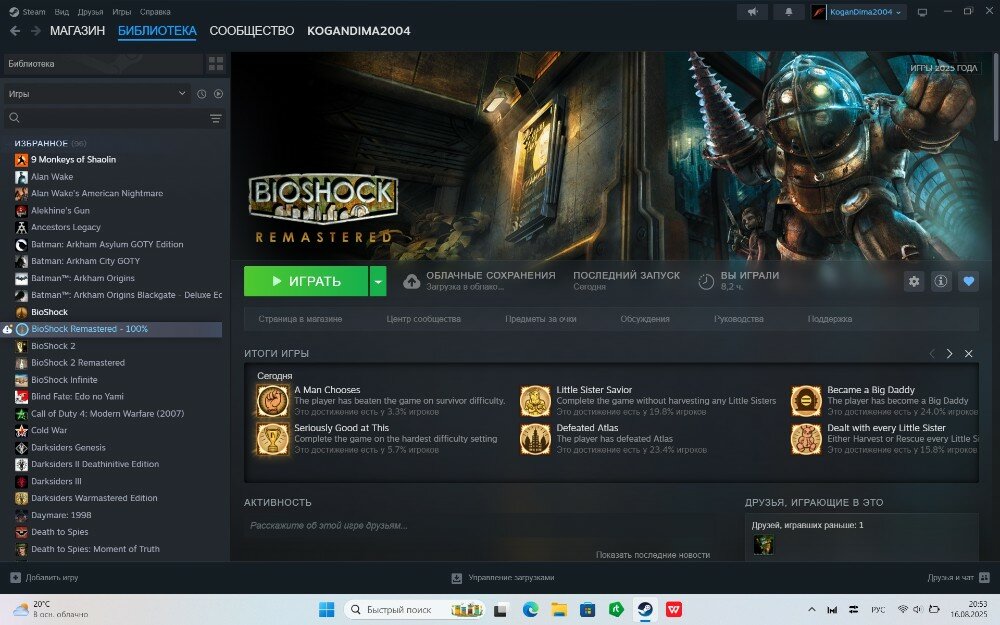Open the notifications bell icon

789,11
